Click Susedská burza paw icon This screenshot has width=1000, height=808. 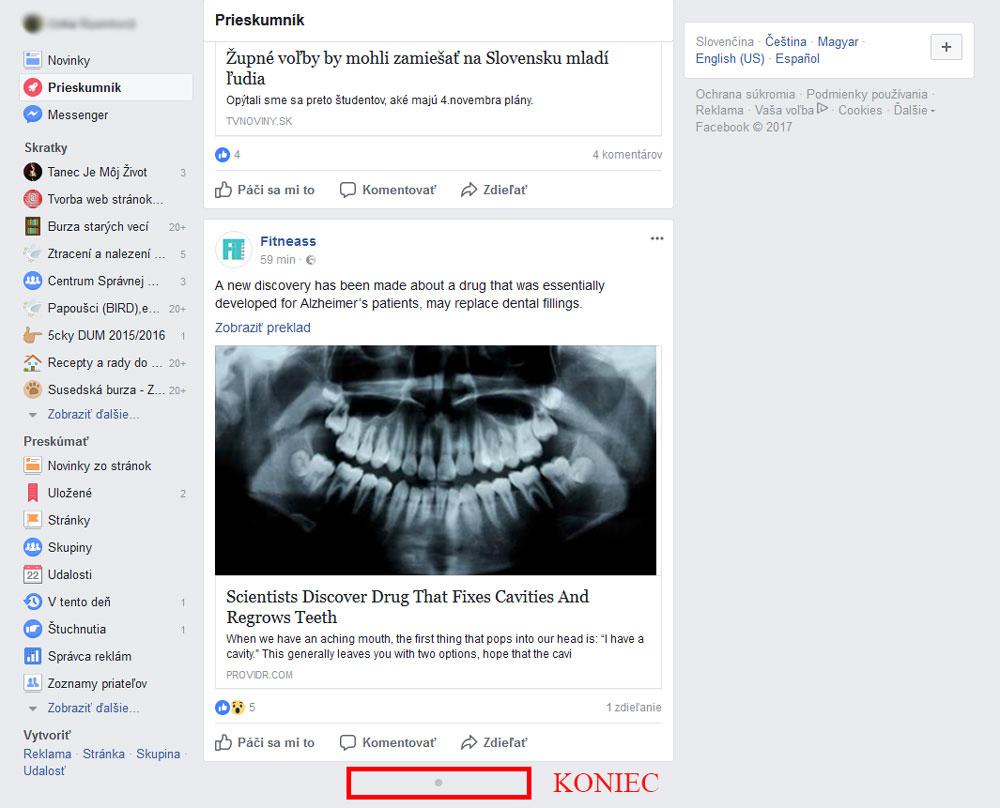pyautogui.click(x=33, y=390)
